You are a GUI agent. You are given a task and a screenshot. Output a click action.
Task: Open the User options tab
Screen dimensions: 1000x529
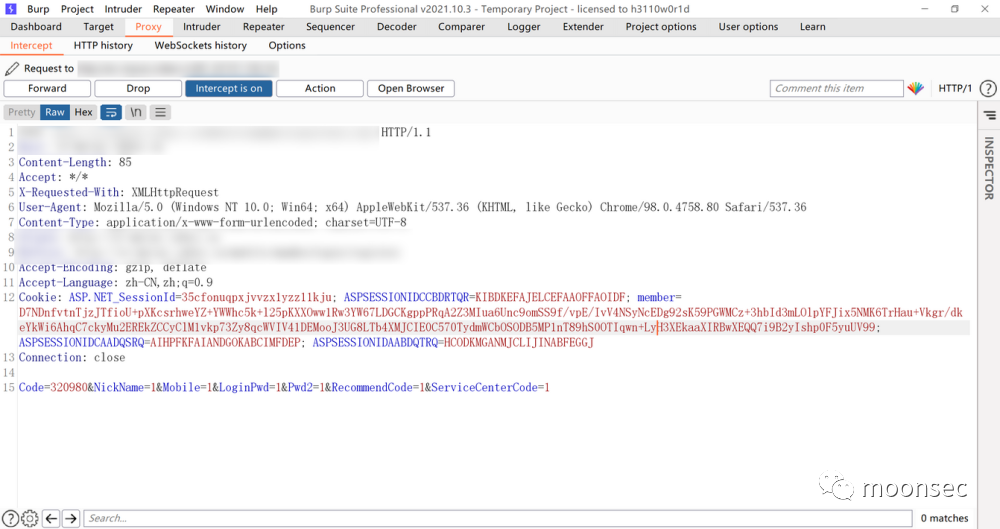[x=748, y=27]
